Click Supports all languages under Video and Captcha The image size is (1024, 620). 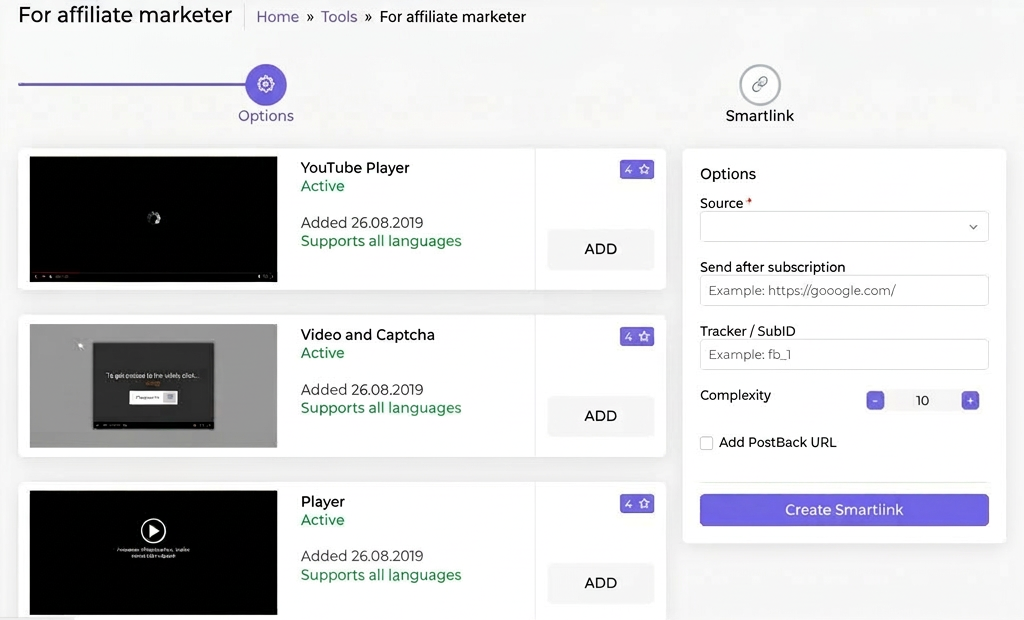[x=381, y=408]
